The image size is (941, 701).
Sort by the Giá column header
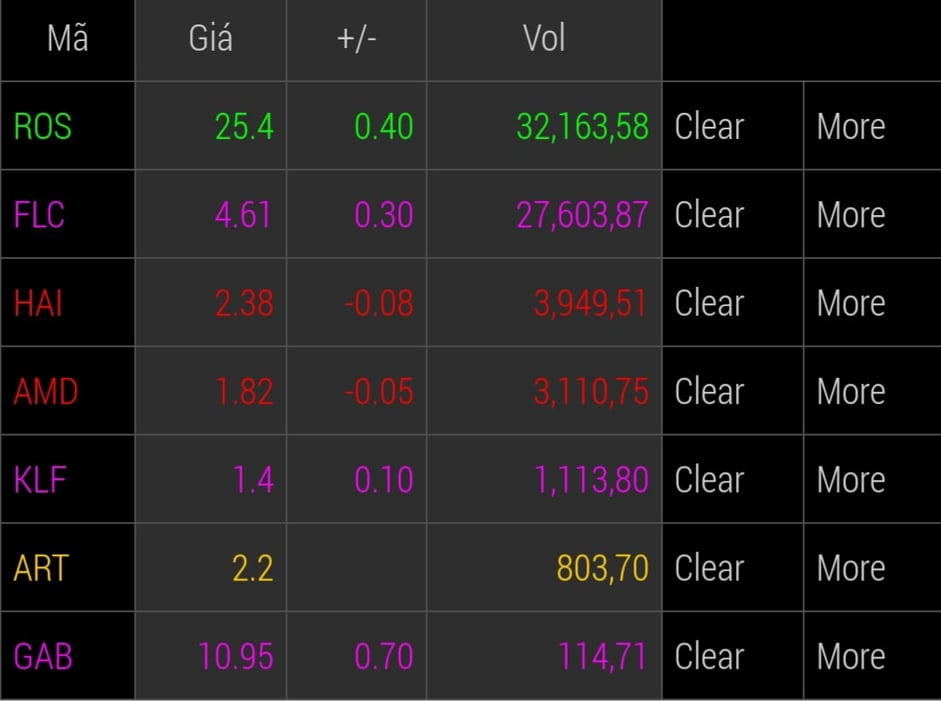[211, 39]
